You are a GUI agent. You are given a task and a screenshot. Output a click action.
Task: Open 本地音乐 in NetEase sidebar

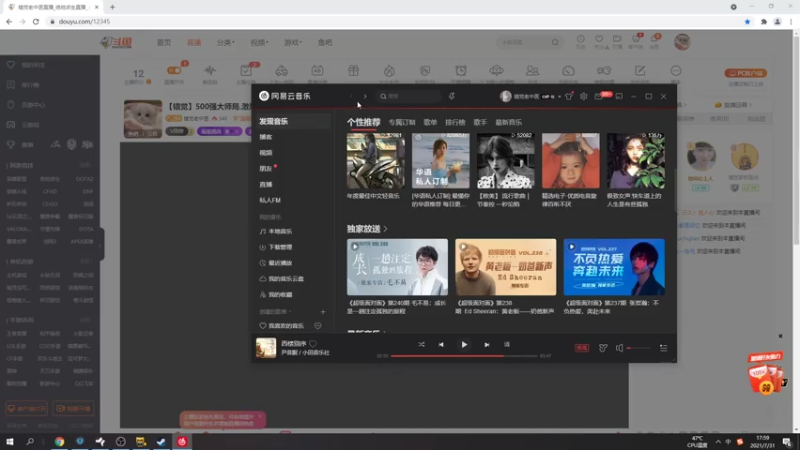click(x=276, y=231)
